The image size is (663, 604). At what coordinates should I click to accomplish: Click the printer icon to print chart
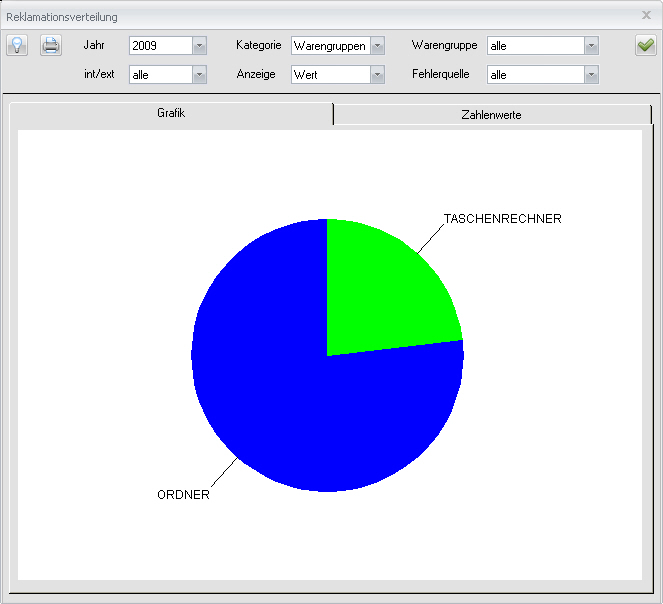coord(51,45)
